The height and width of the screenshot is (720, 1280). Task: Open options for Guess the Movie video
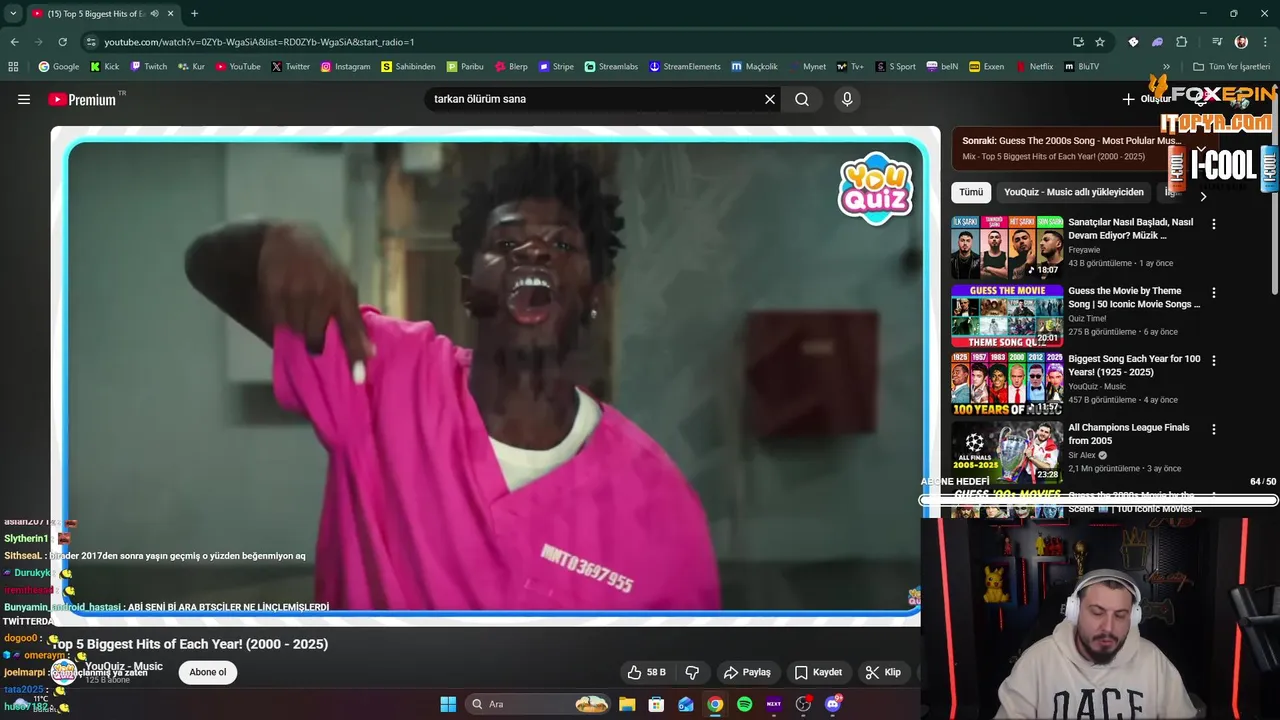point(1214,293)
